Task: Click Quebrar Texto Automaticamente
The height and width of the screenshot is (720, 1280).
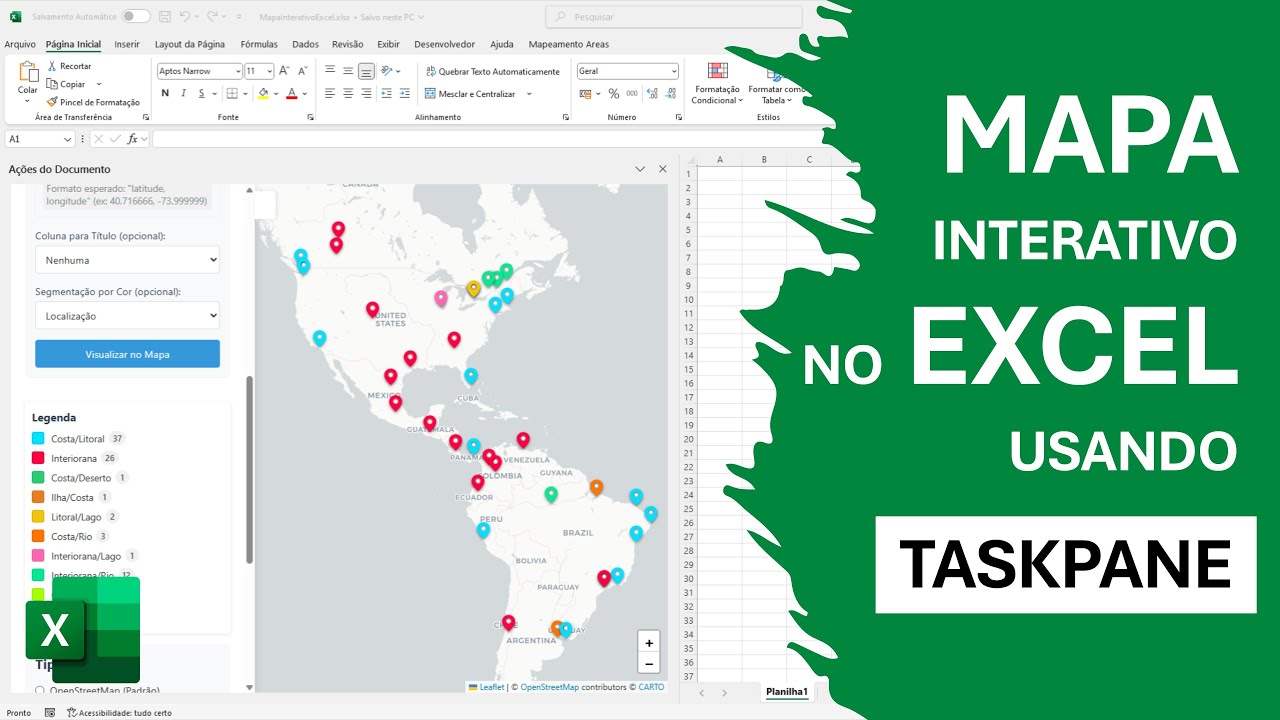Action: click(x=493, y=71)
